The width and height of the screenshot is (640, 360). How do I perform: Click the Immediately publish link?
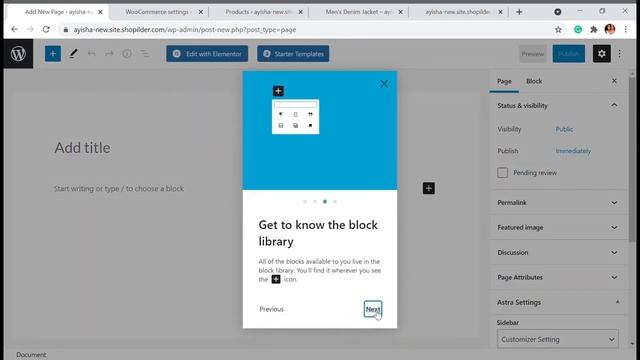573,151
